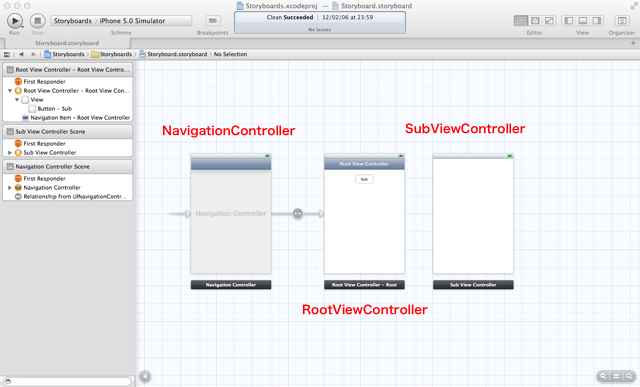The width and height of the screenshot is (640, 387).
Task: Click the outline filter search field
Action: (68, 381)
